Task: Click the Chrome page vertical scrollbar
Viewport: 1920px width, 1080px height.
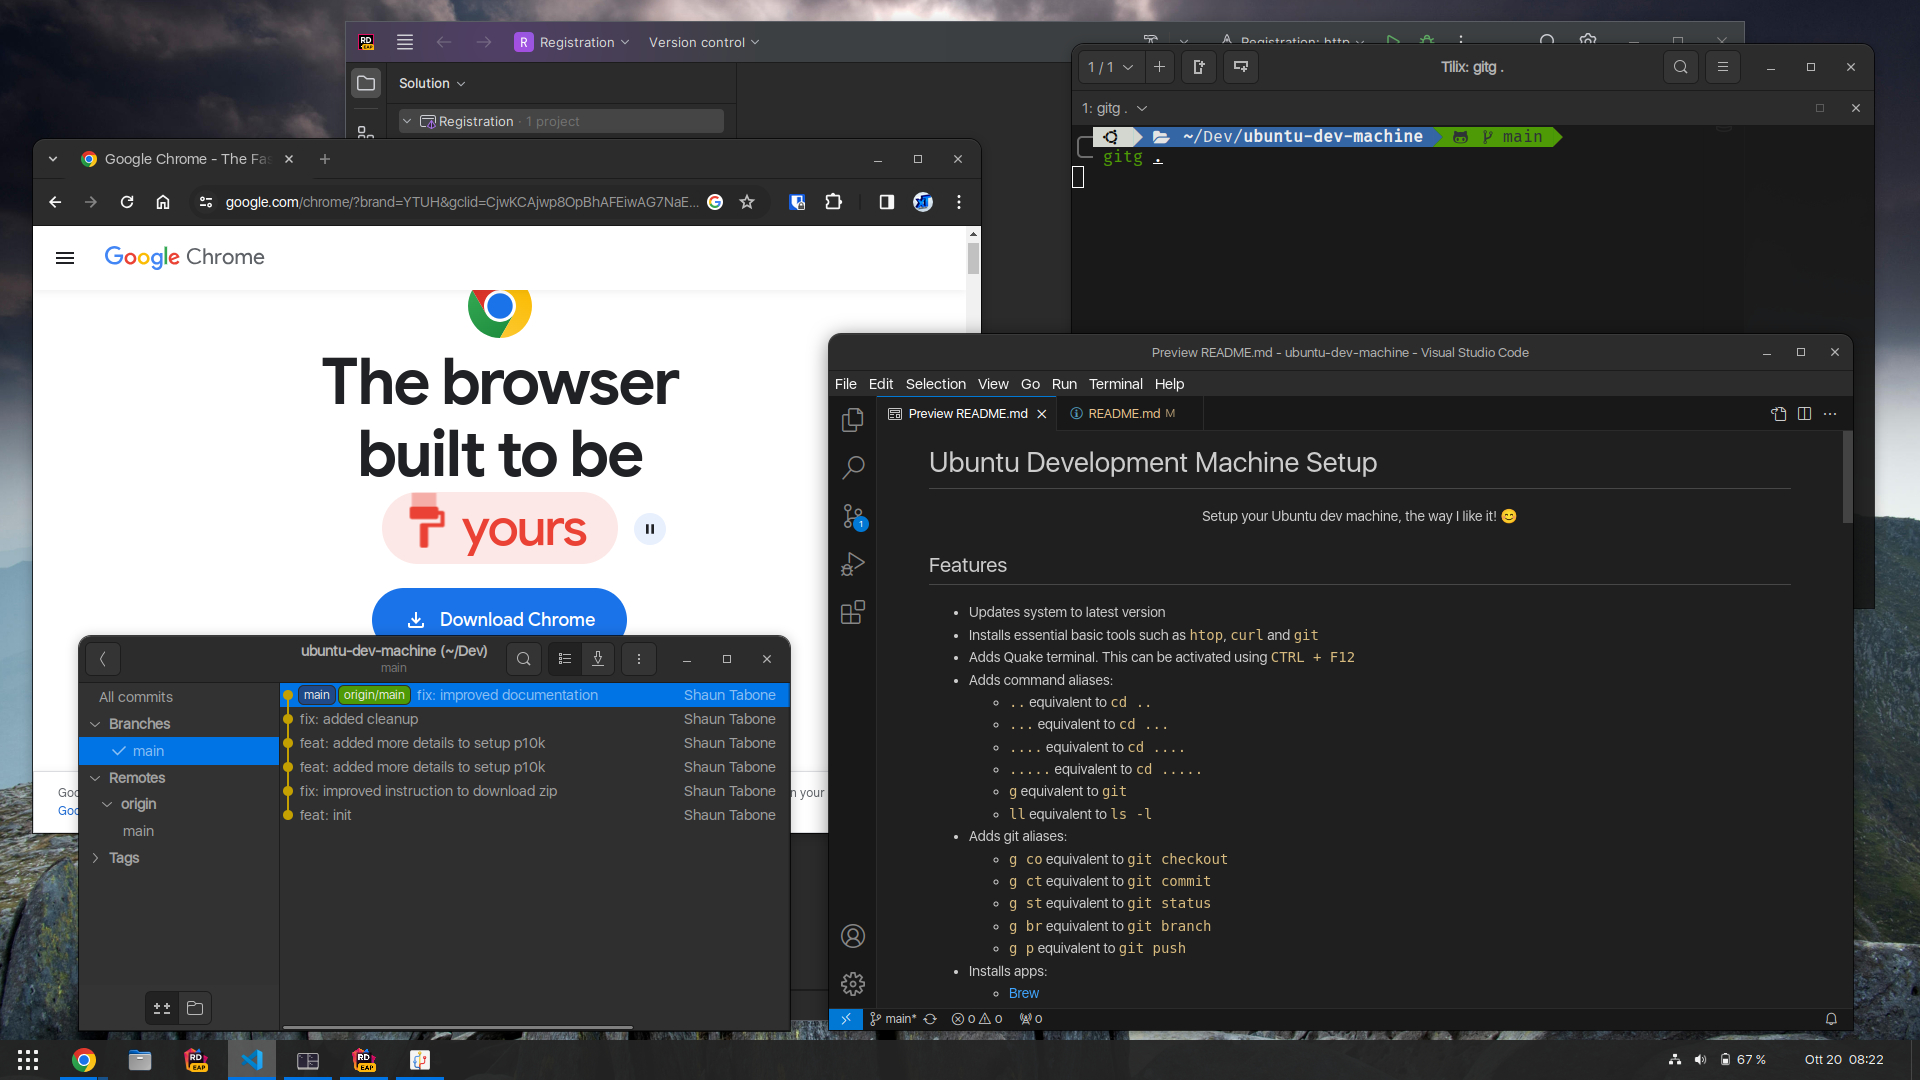Action: pyautogui.click(x=973, y=259)
